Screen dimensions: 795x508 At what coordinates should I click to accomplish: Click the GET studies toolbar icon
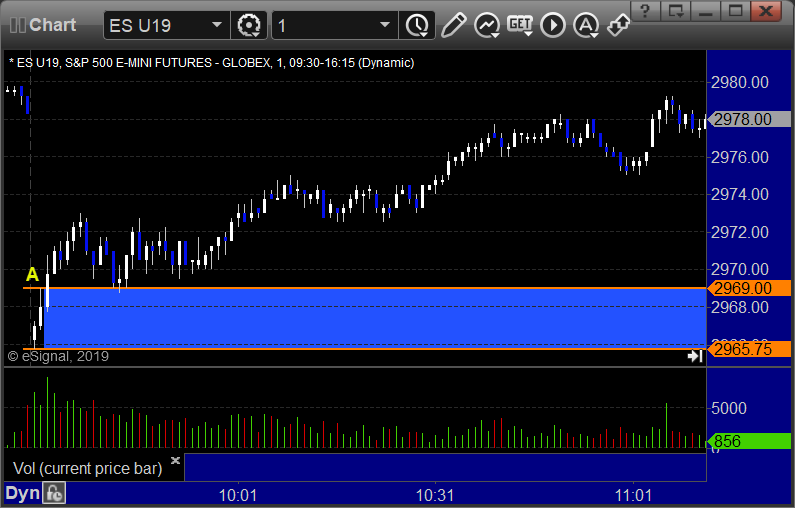[x=520, y=25]
